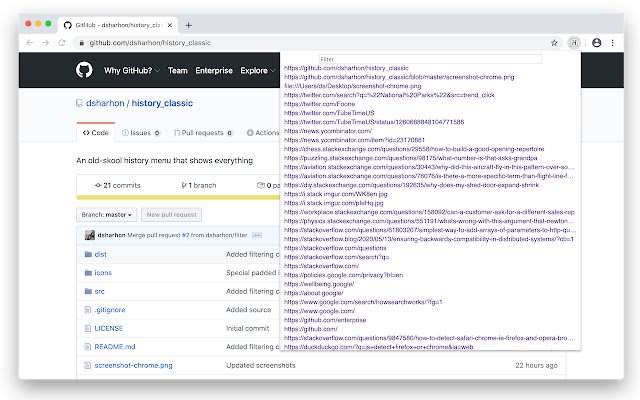This screenshot has height=400, width=640.
Task: Open the chess.stackexchange.com history entry
Action: (x=414, y=149)
